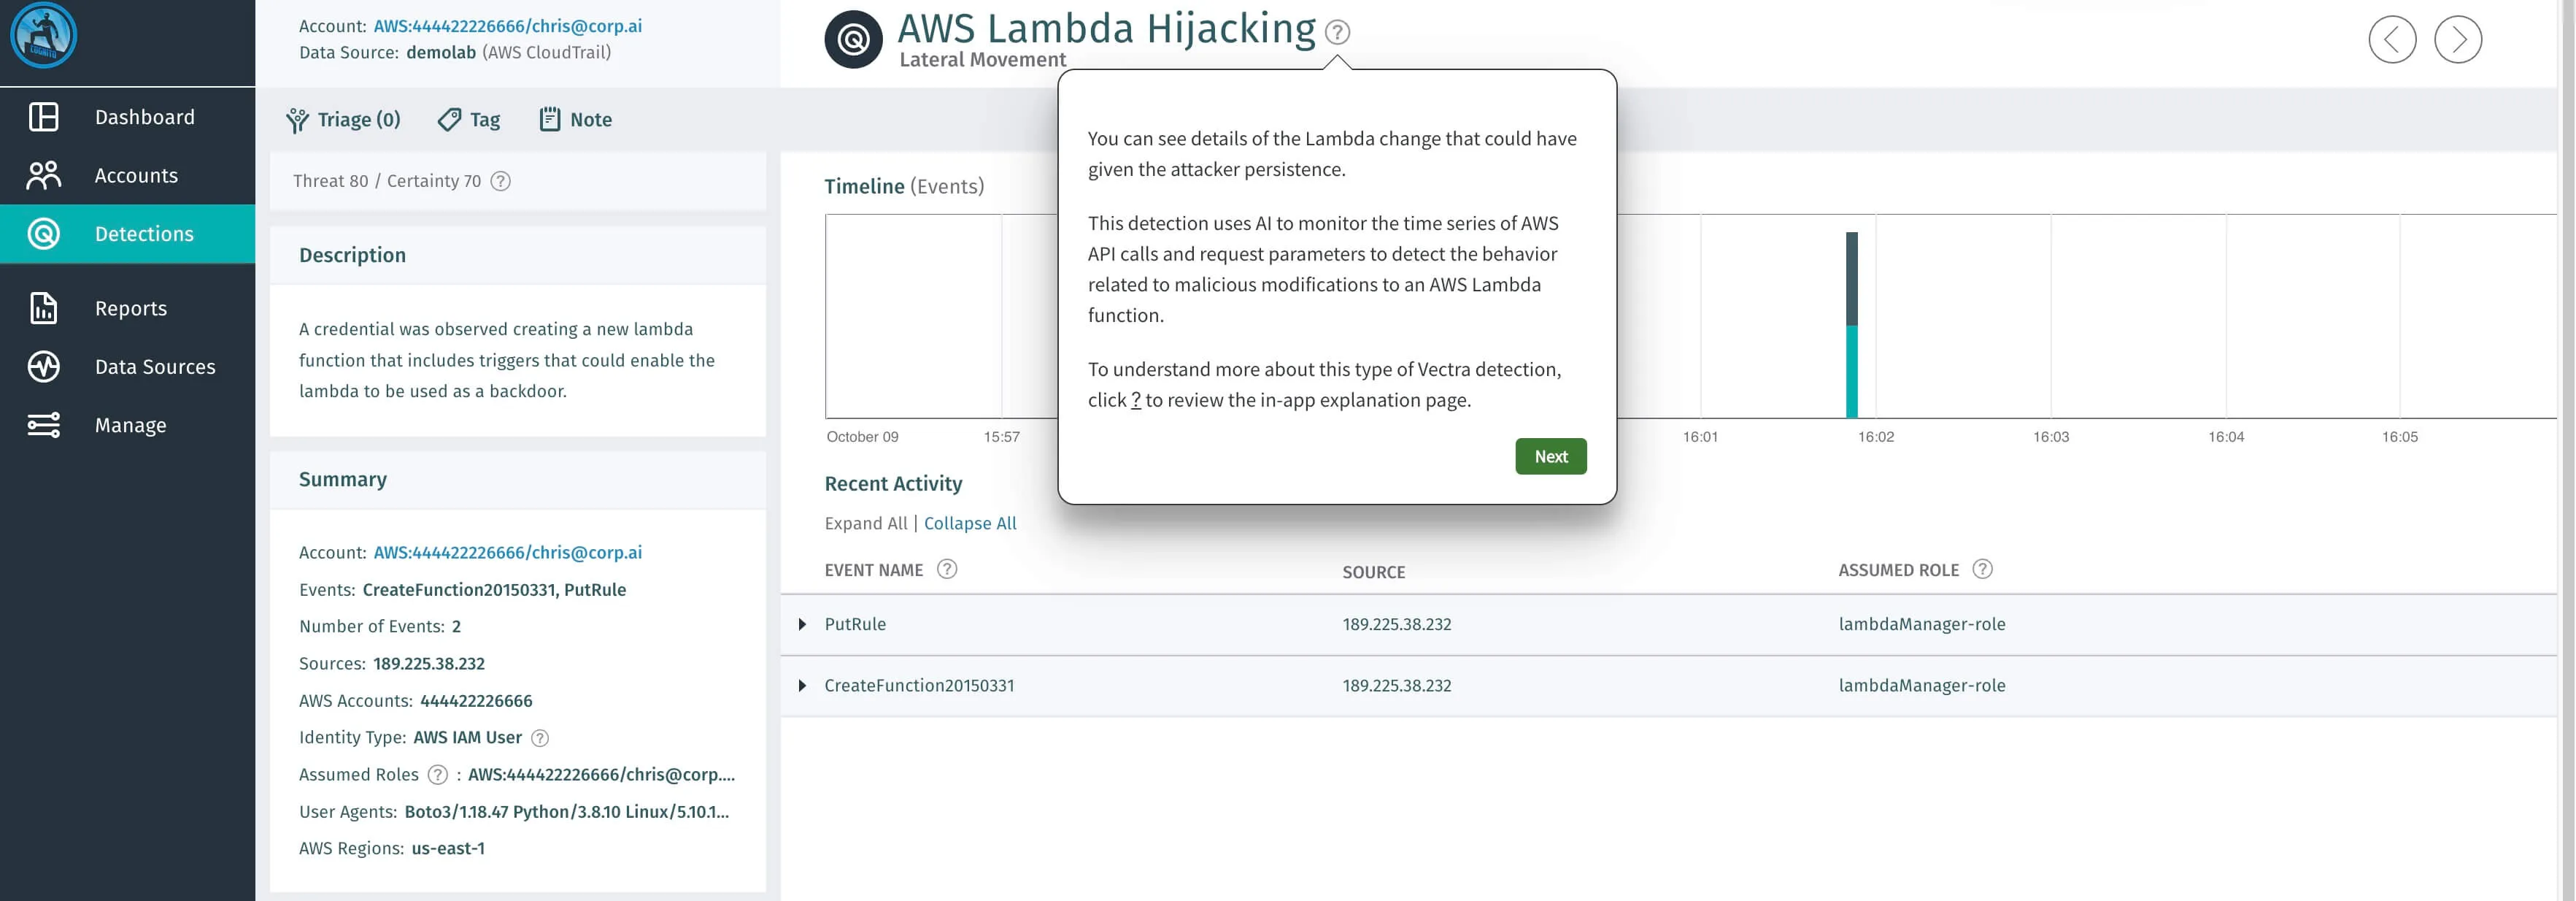Open help icon beside AWS Lambda Hijacking title
Viewport: 2576px width, 901px height.
pyautogui.click(x=1337, y=32)
